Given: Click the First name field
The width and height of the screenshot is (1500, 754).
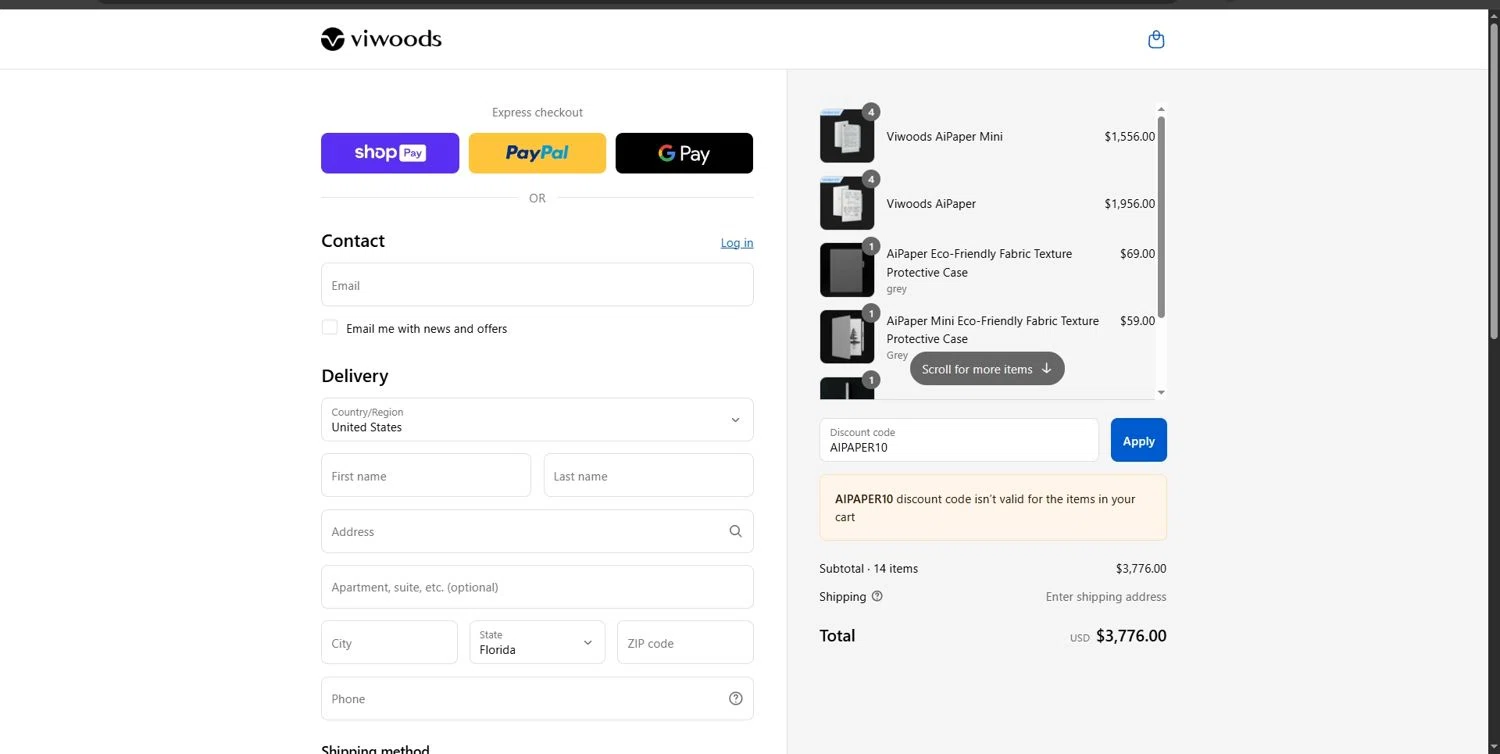Looking at the screenshot, I should [x=426, y=475].
